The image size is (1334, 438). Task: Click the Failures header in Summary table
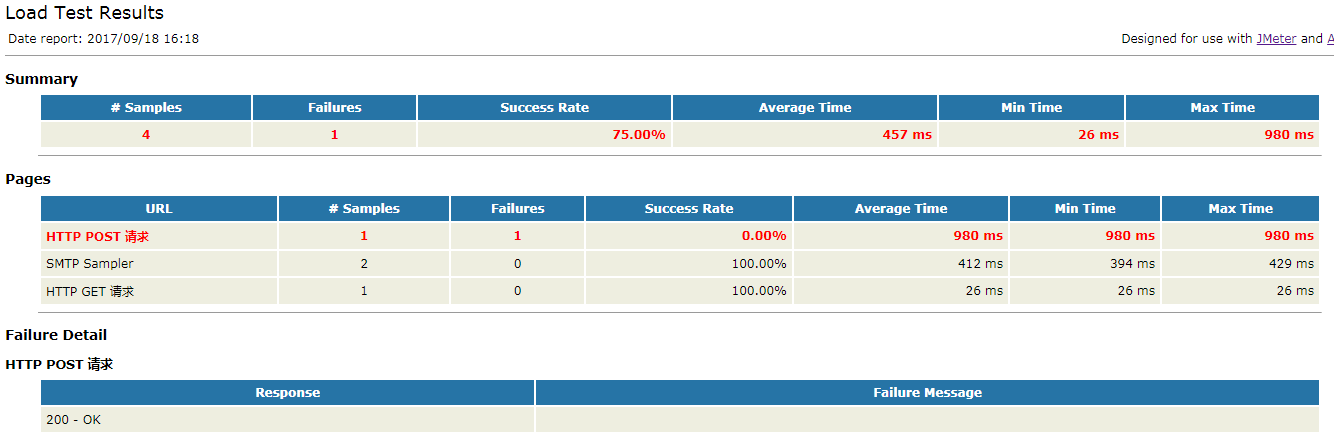tap(334, 108)
